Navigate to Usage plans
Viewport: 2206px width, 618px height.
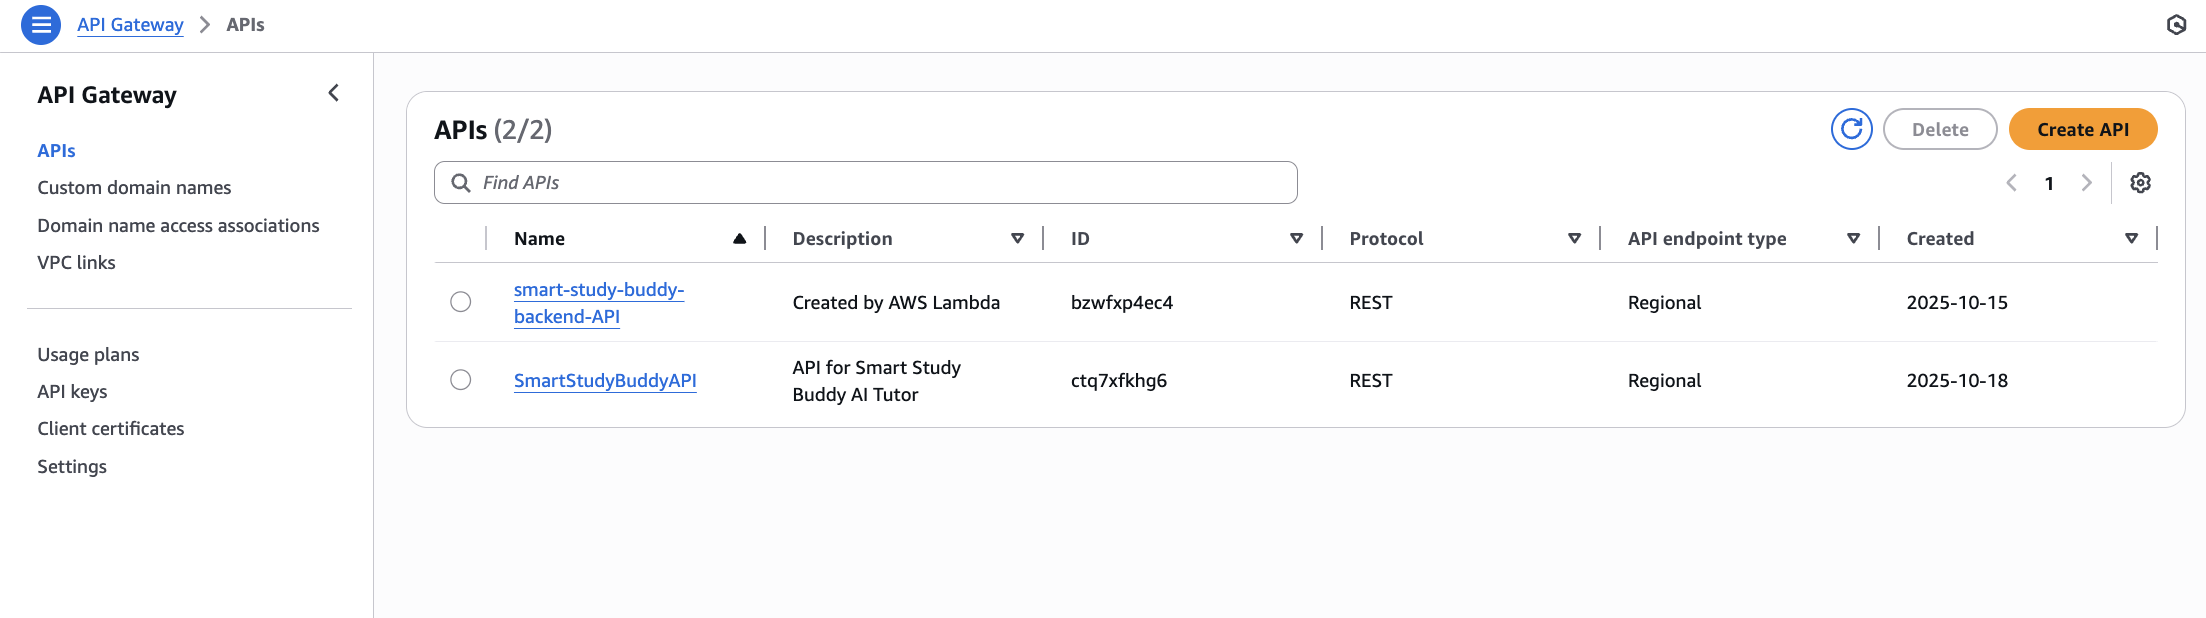pos(88,355)
